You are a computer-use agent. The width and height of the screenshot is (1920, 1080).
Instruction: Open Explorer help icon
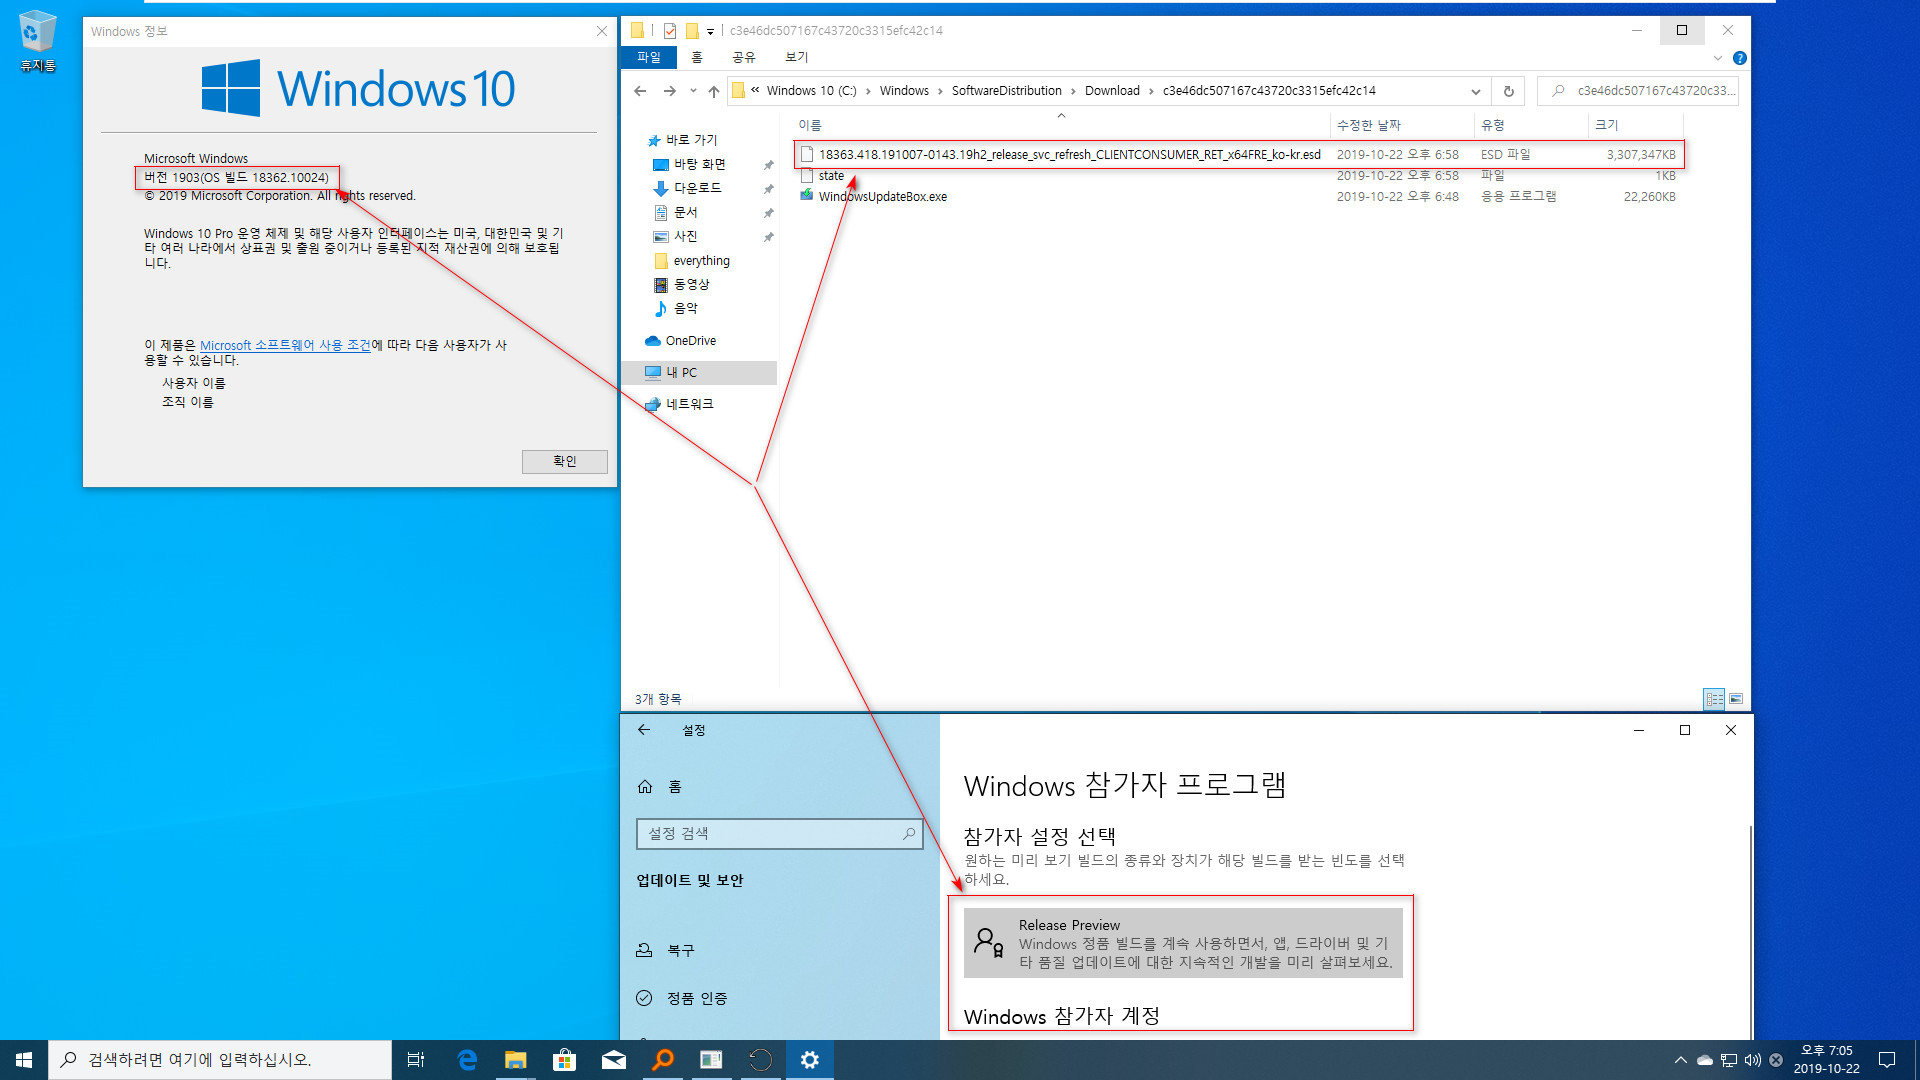pyautogui.click(x=1740, y=58)
